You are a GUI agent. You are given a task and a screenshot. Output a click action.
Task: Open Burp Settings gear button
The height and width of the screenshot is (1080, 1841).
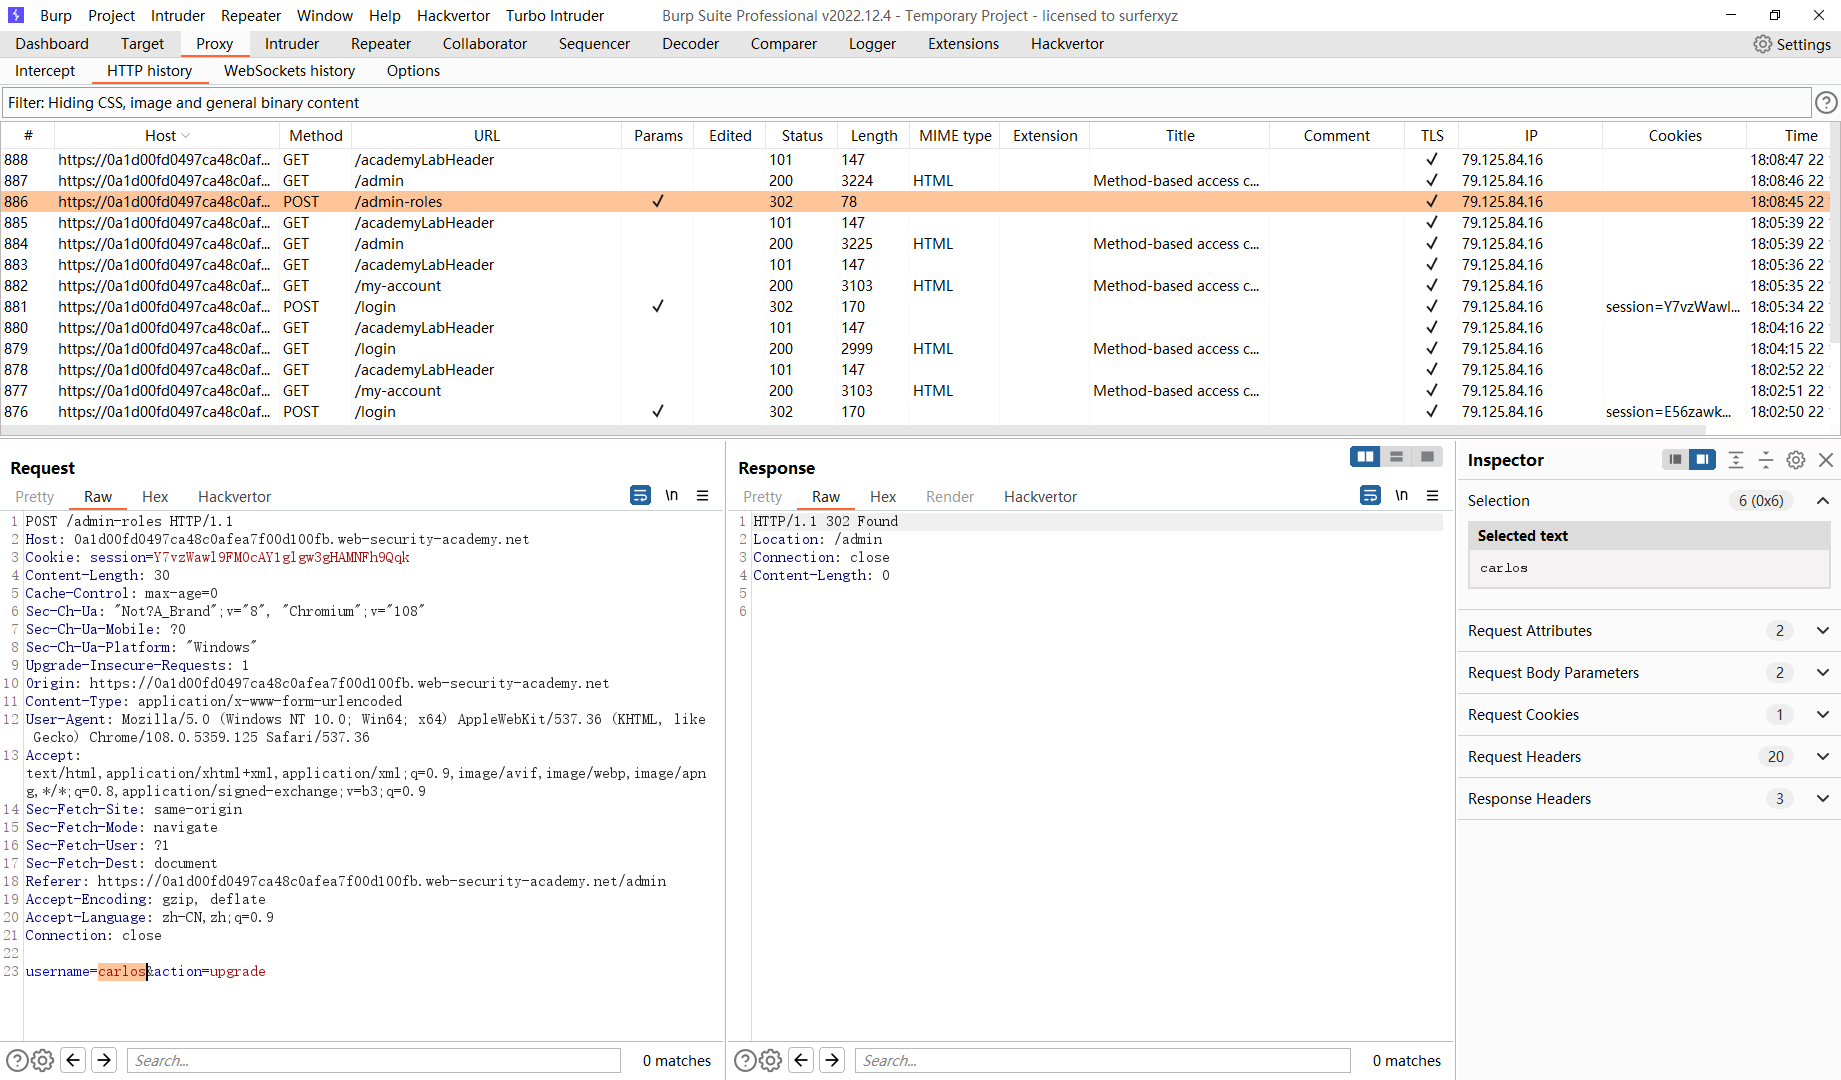click(x=1792, y=44)
